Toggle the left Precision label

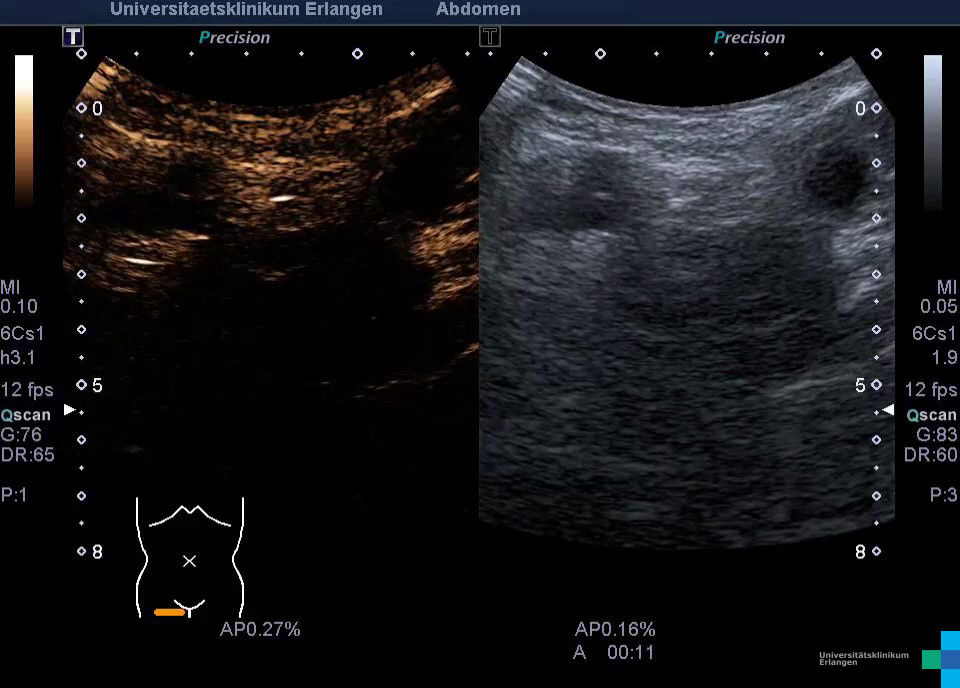tap(234, 38)
